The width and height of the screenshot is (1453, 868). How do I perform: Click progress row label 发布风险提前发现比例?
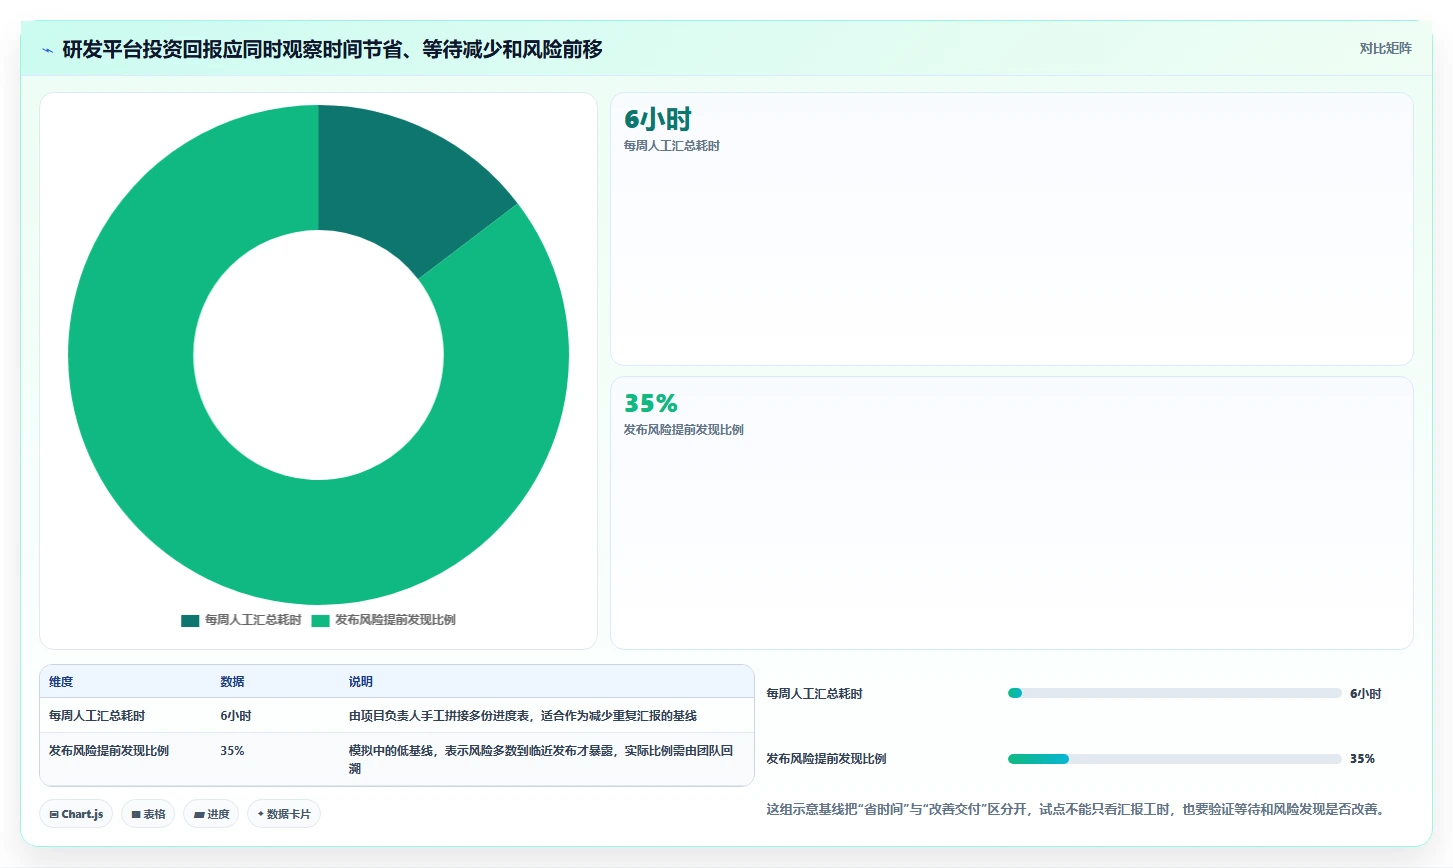point(826,759)
